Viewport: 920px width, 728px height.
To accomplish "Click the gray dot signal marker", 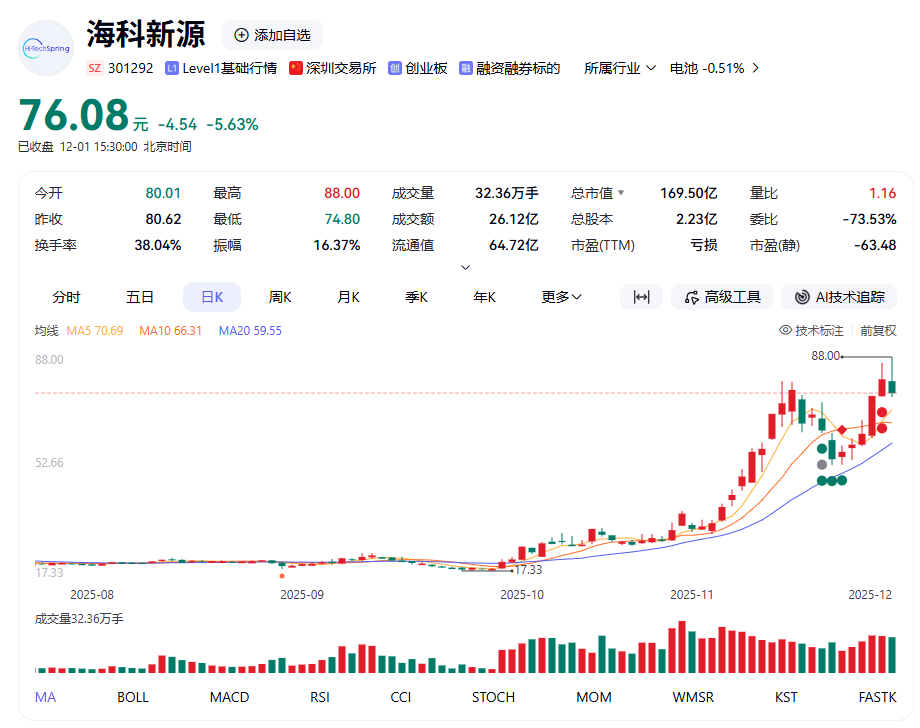I will 822,465.
